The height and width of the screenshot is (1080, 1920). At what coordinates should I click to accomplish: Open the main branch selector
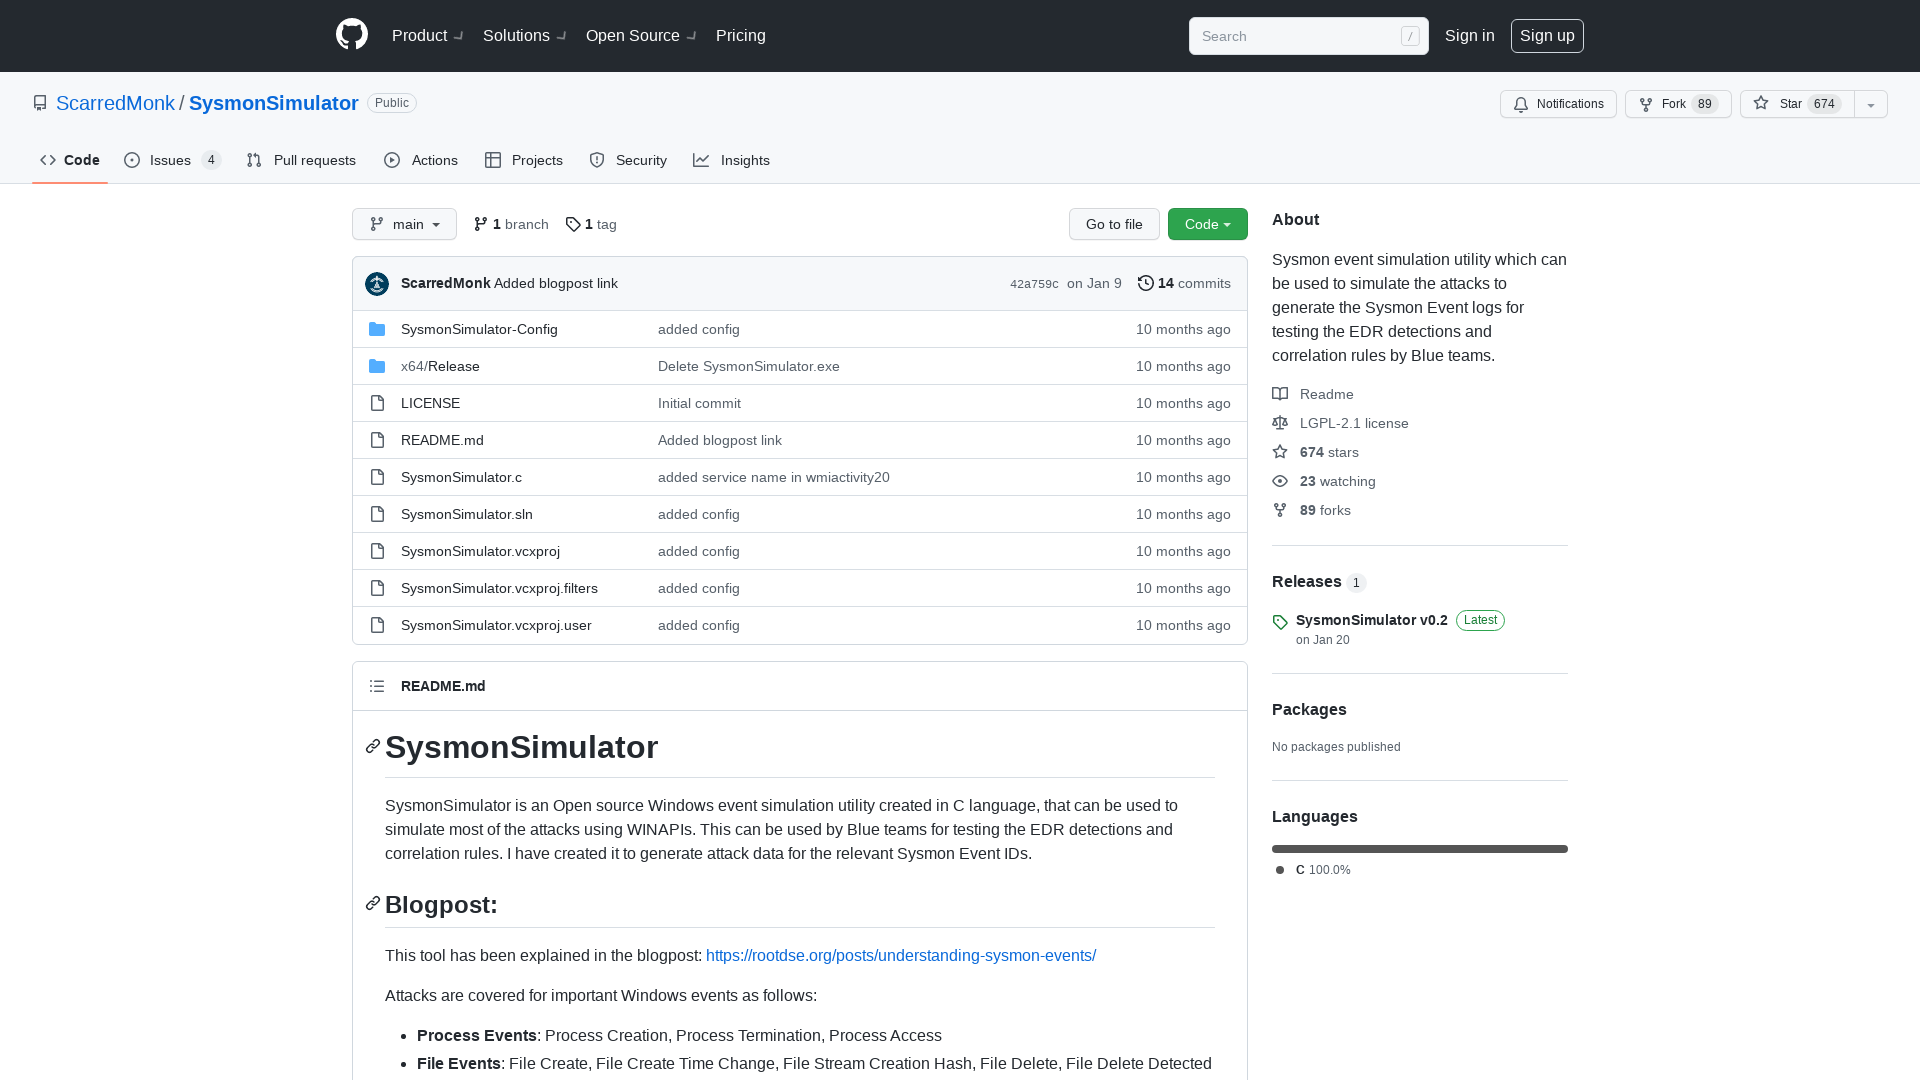click(404, 224)
